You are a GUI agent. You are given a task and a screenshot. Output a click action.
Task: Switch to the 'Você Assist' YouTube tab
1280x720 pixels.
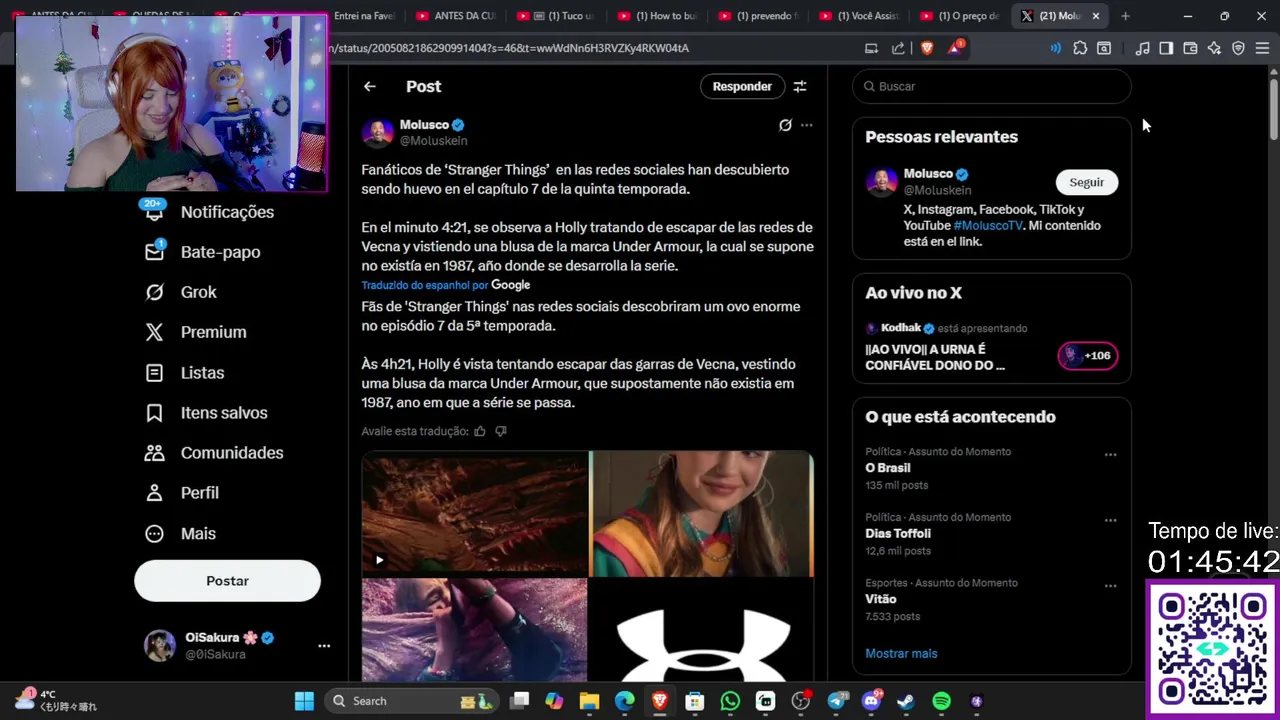click(x=858, y=16)
